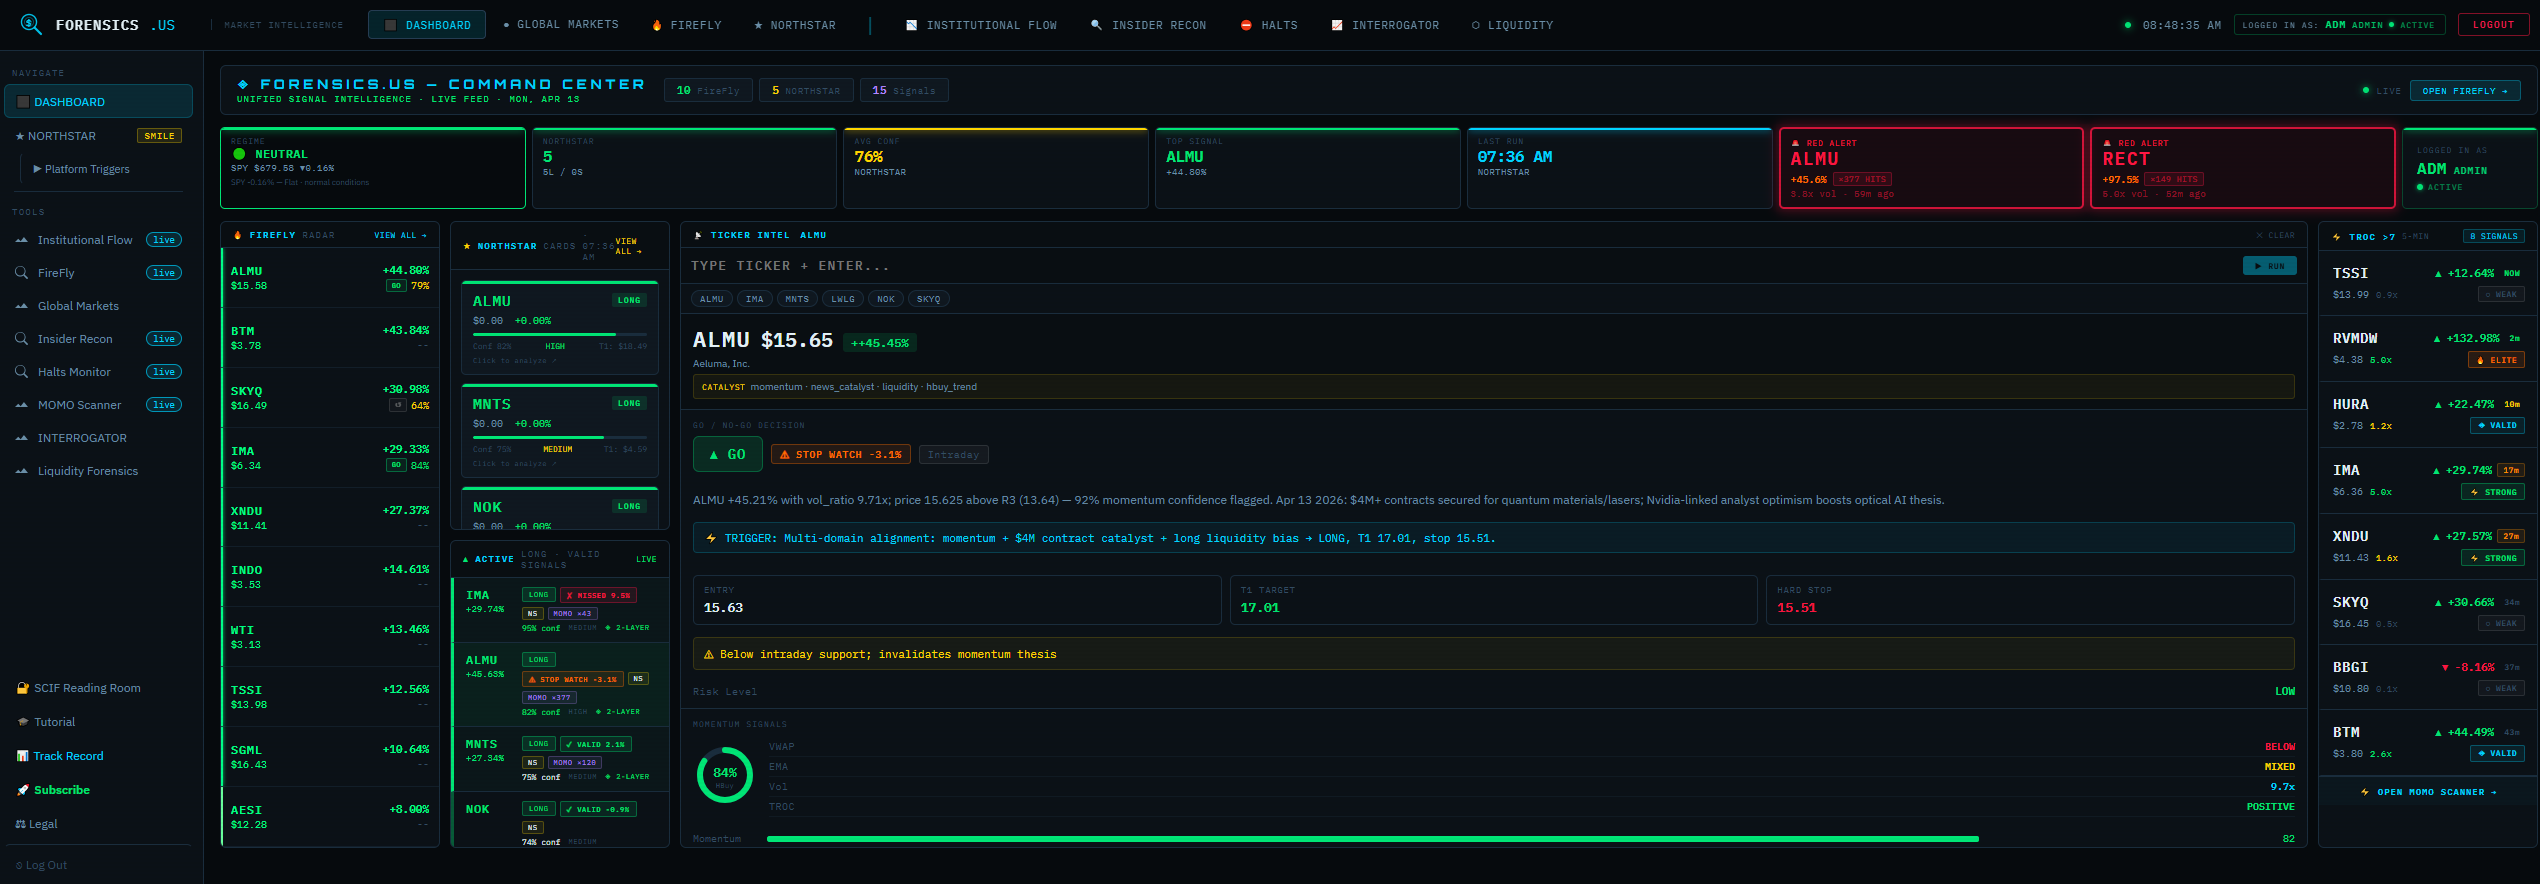Click the green GO decision button
This screenshot has height=884, width=2540.
(728, 455)
